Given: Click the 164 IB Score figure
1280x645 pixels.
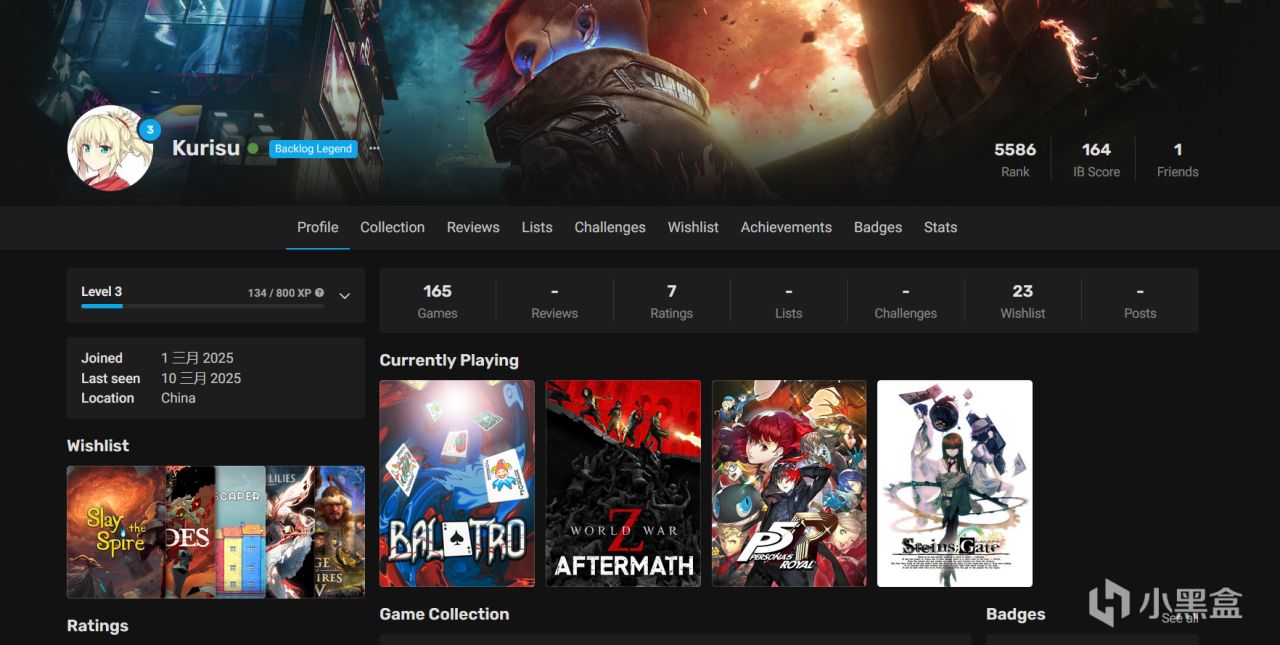Looking at the screenshot, I should point(1096,159).
